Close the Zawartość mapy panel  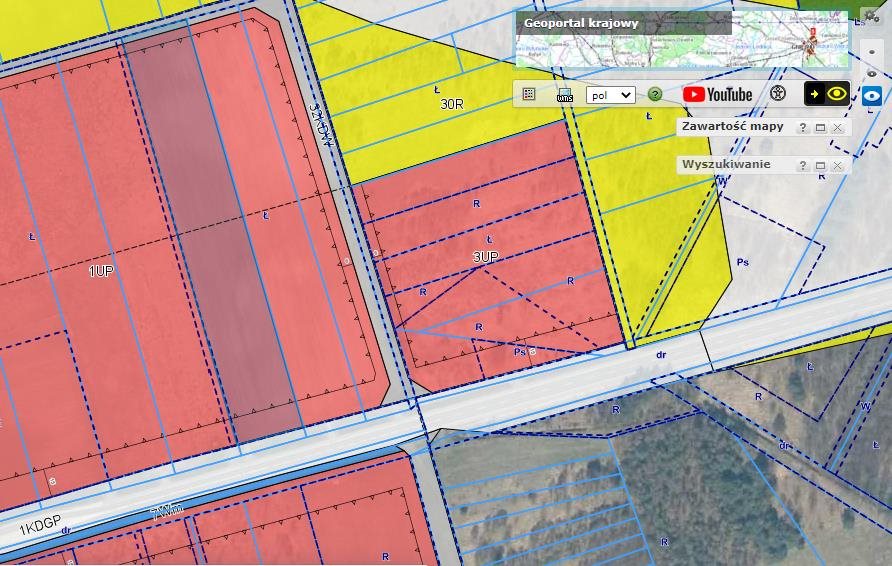(838, 128)
